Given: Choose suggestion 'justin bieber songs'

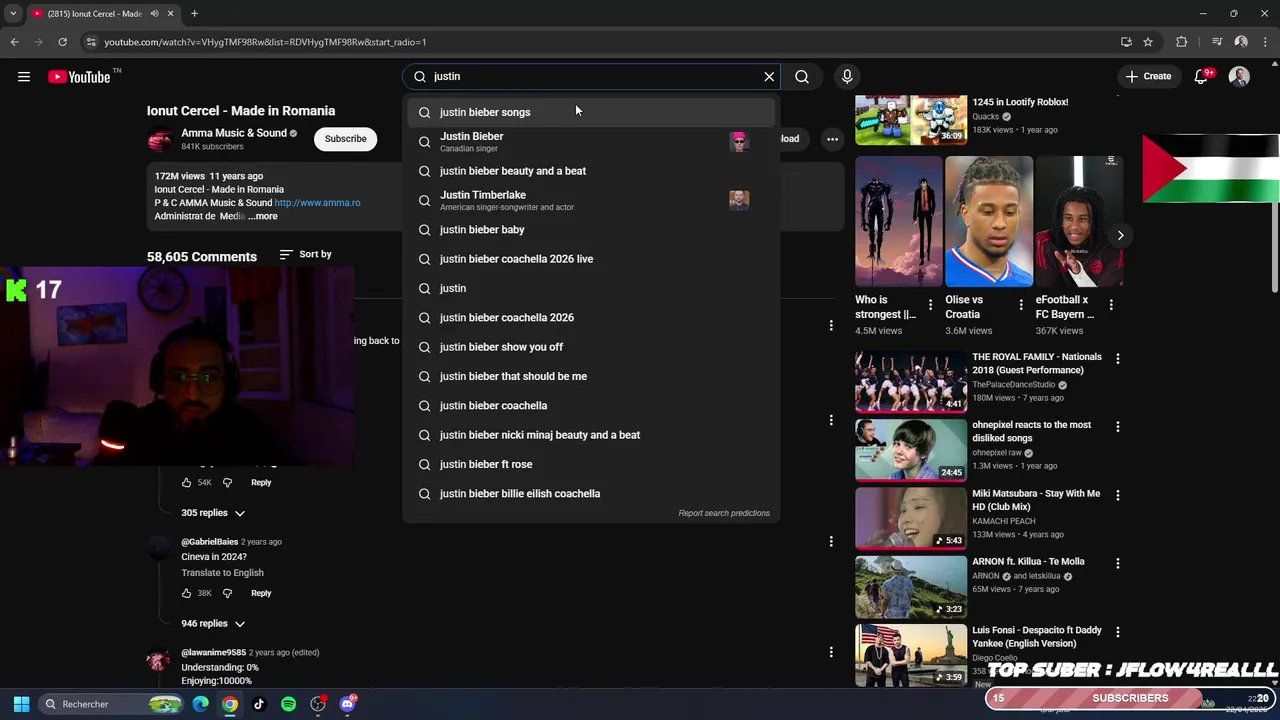Looking at the screenshot, I should coord(591,112).
